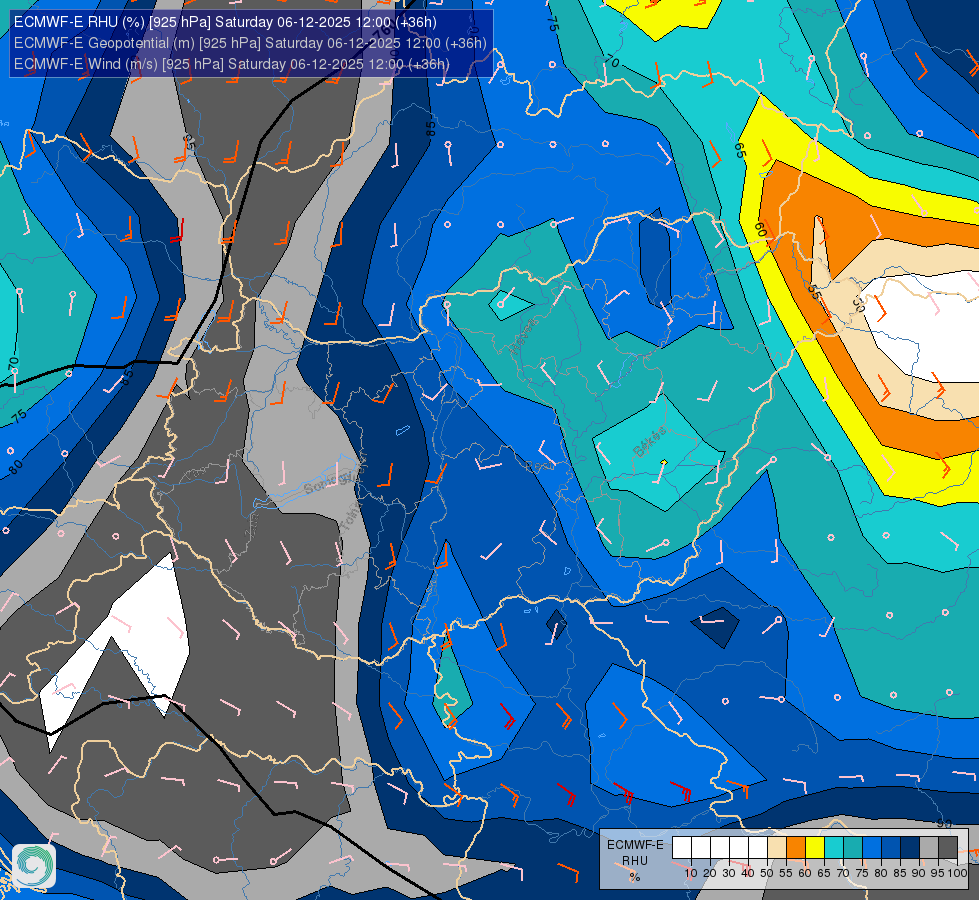
Task: Select the ECMWF-E RHU (%) title line
Action: click(225, 22)
